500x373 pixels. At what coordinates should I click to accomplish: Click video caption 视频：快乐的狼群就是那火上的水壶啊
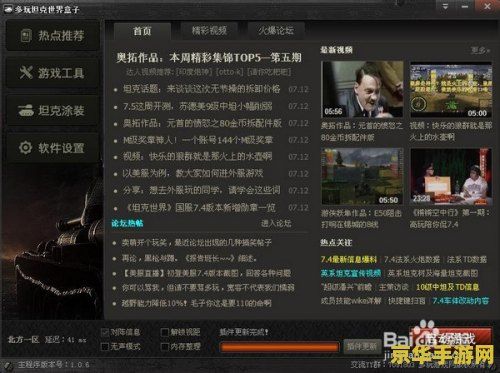pyautogui.click(x=451, y=131)
